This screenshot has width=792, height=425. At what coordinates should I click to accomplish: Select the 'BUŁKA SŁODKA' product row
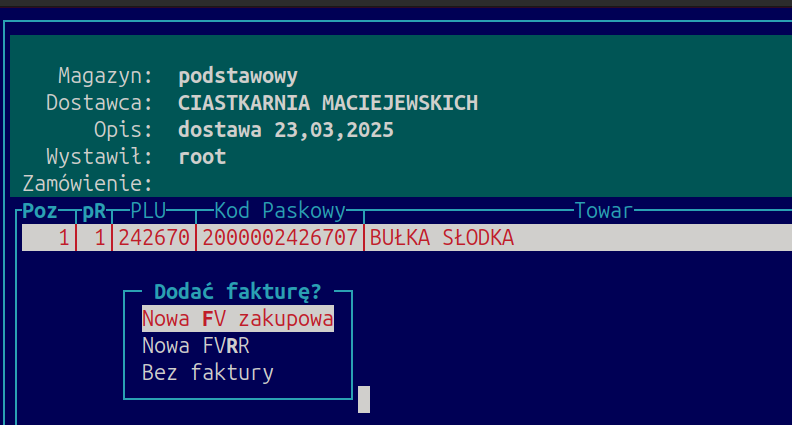pos(441,238)
